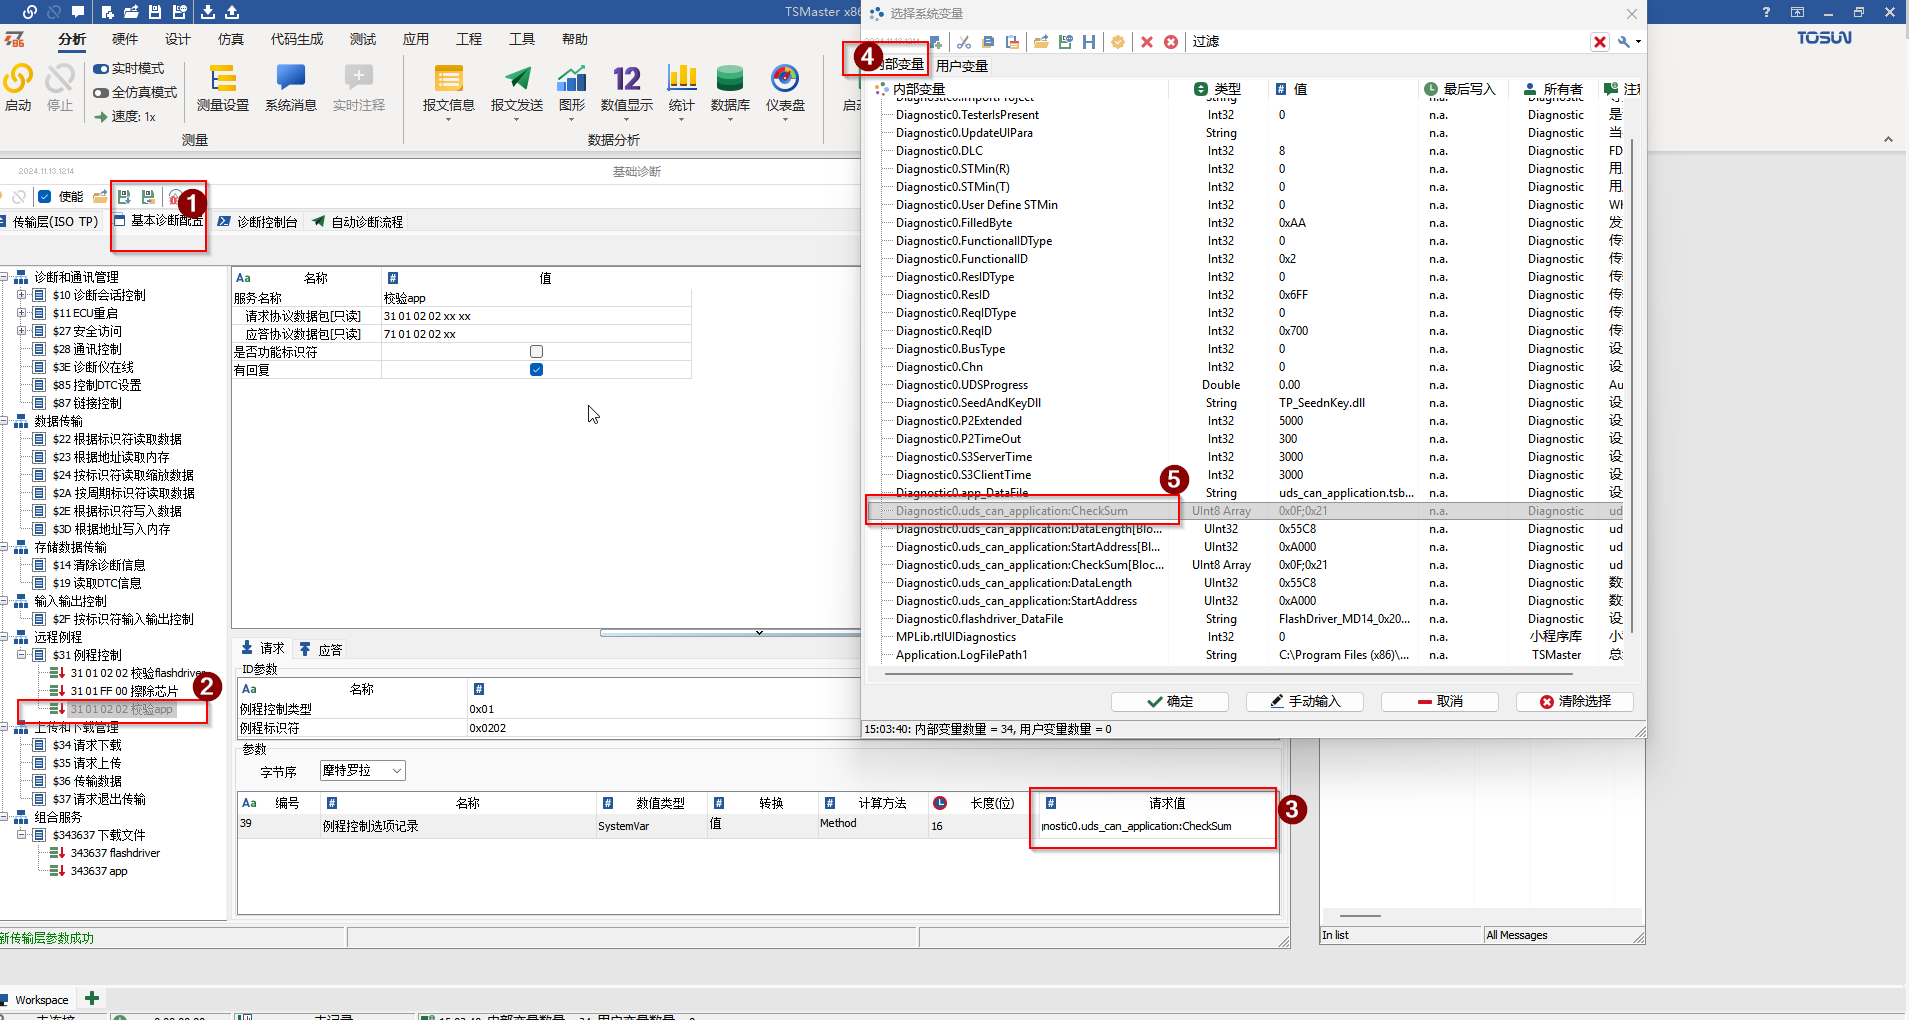Toggle the 实时模式 real-time mode switch
The height and width of the screenshot is (1020, 1909).
pyautogui.click(x=102, y=69)
